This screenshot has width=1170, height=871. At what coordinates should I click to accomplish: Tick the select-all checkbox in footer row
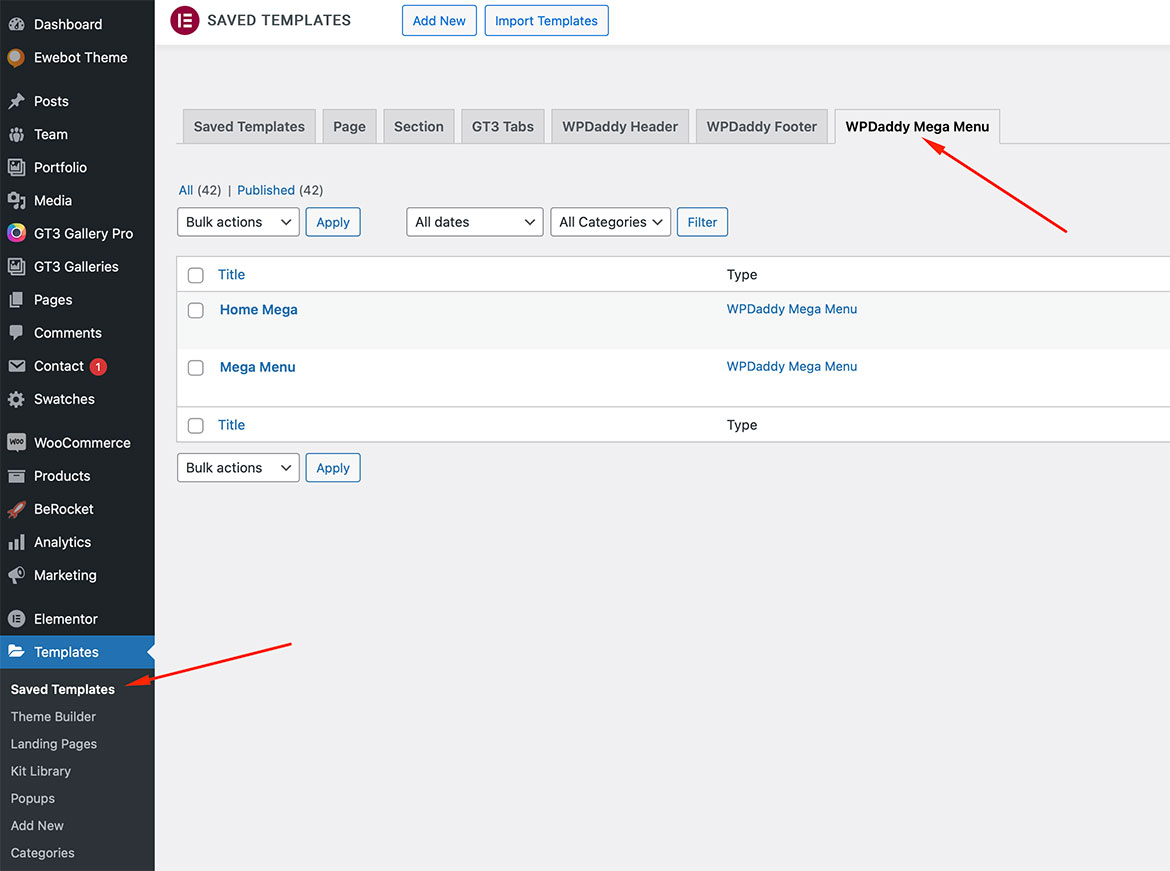[x=195, y=425]
